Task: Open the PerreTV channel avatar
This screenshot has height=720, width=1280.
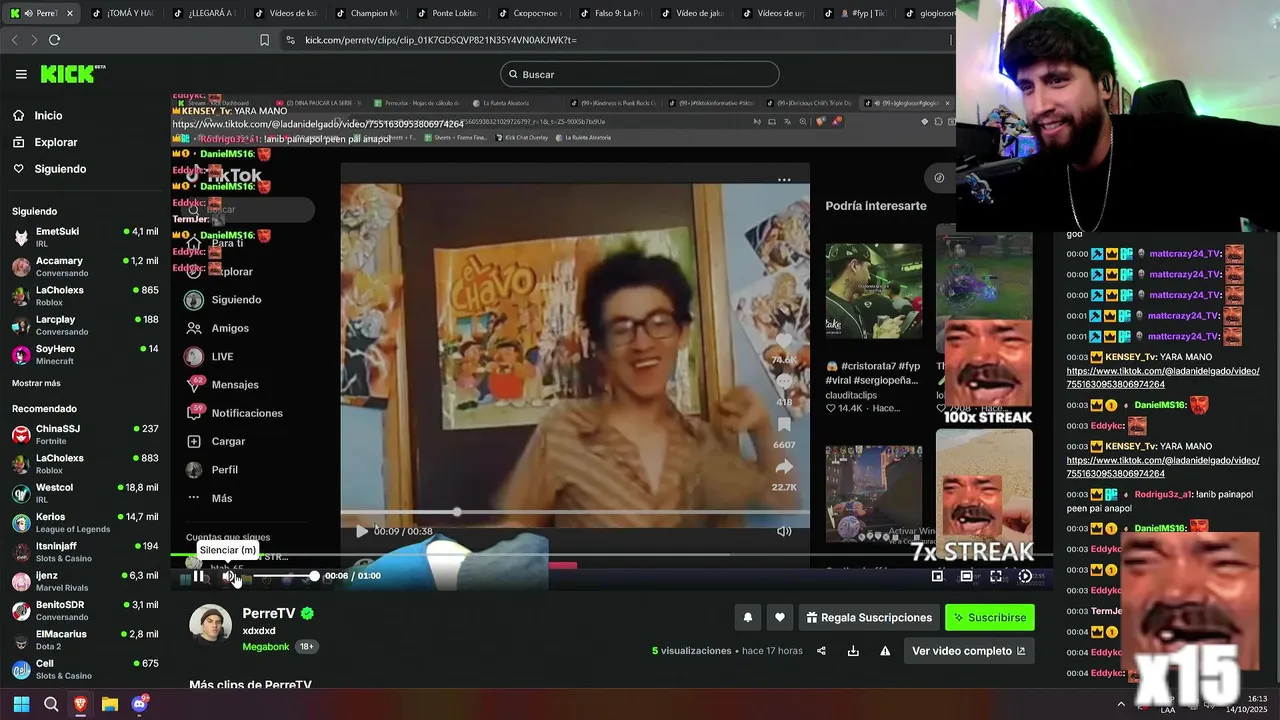Action: pos(210,625)
